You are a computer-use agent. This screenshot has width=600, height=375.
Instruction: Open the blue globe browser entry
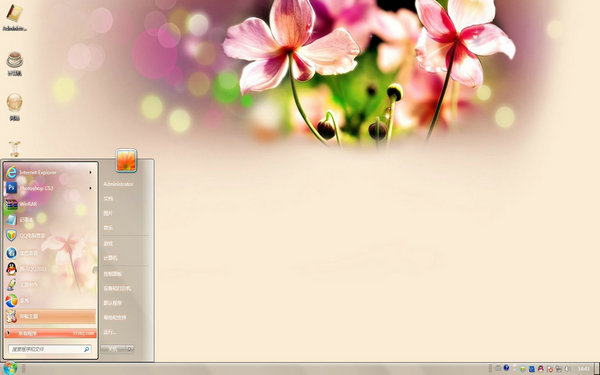(49, 253)
